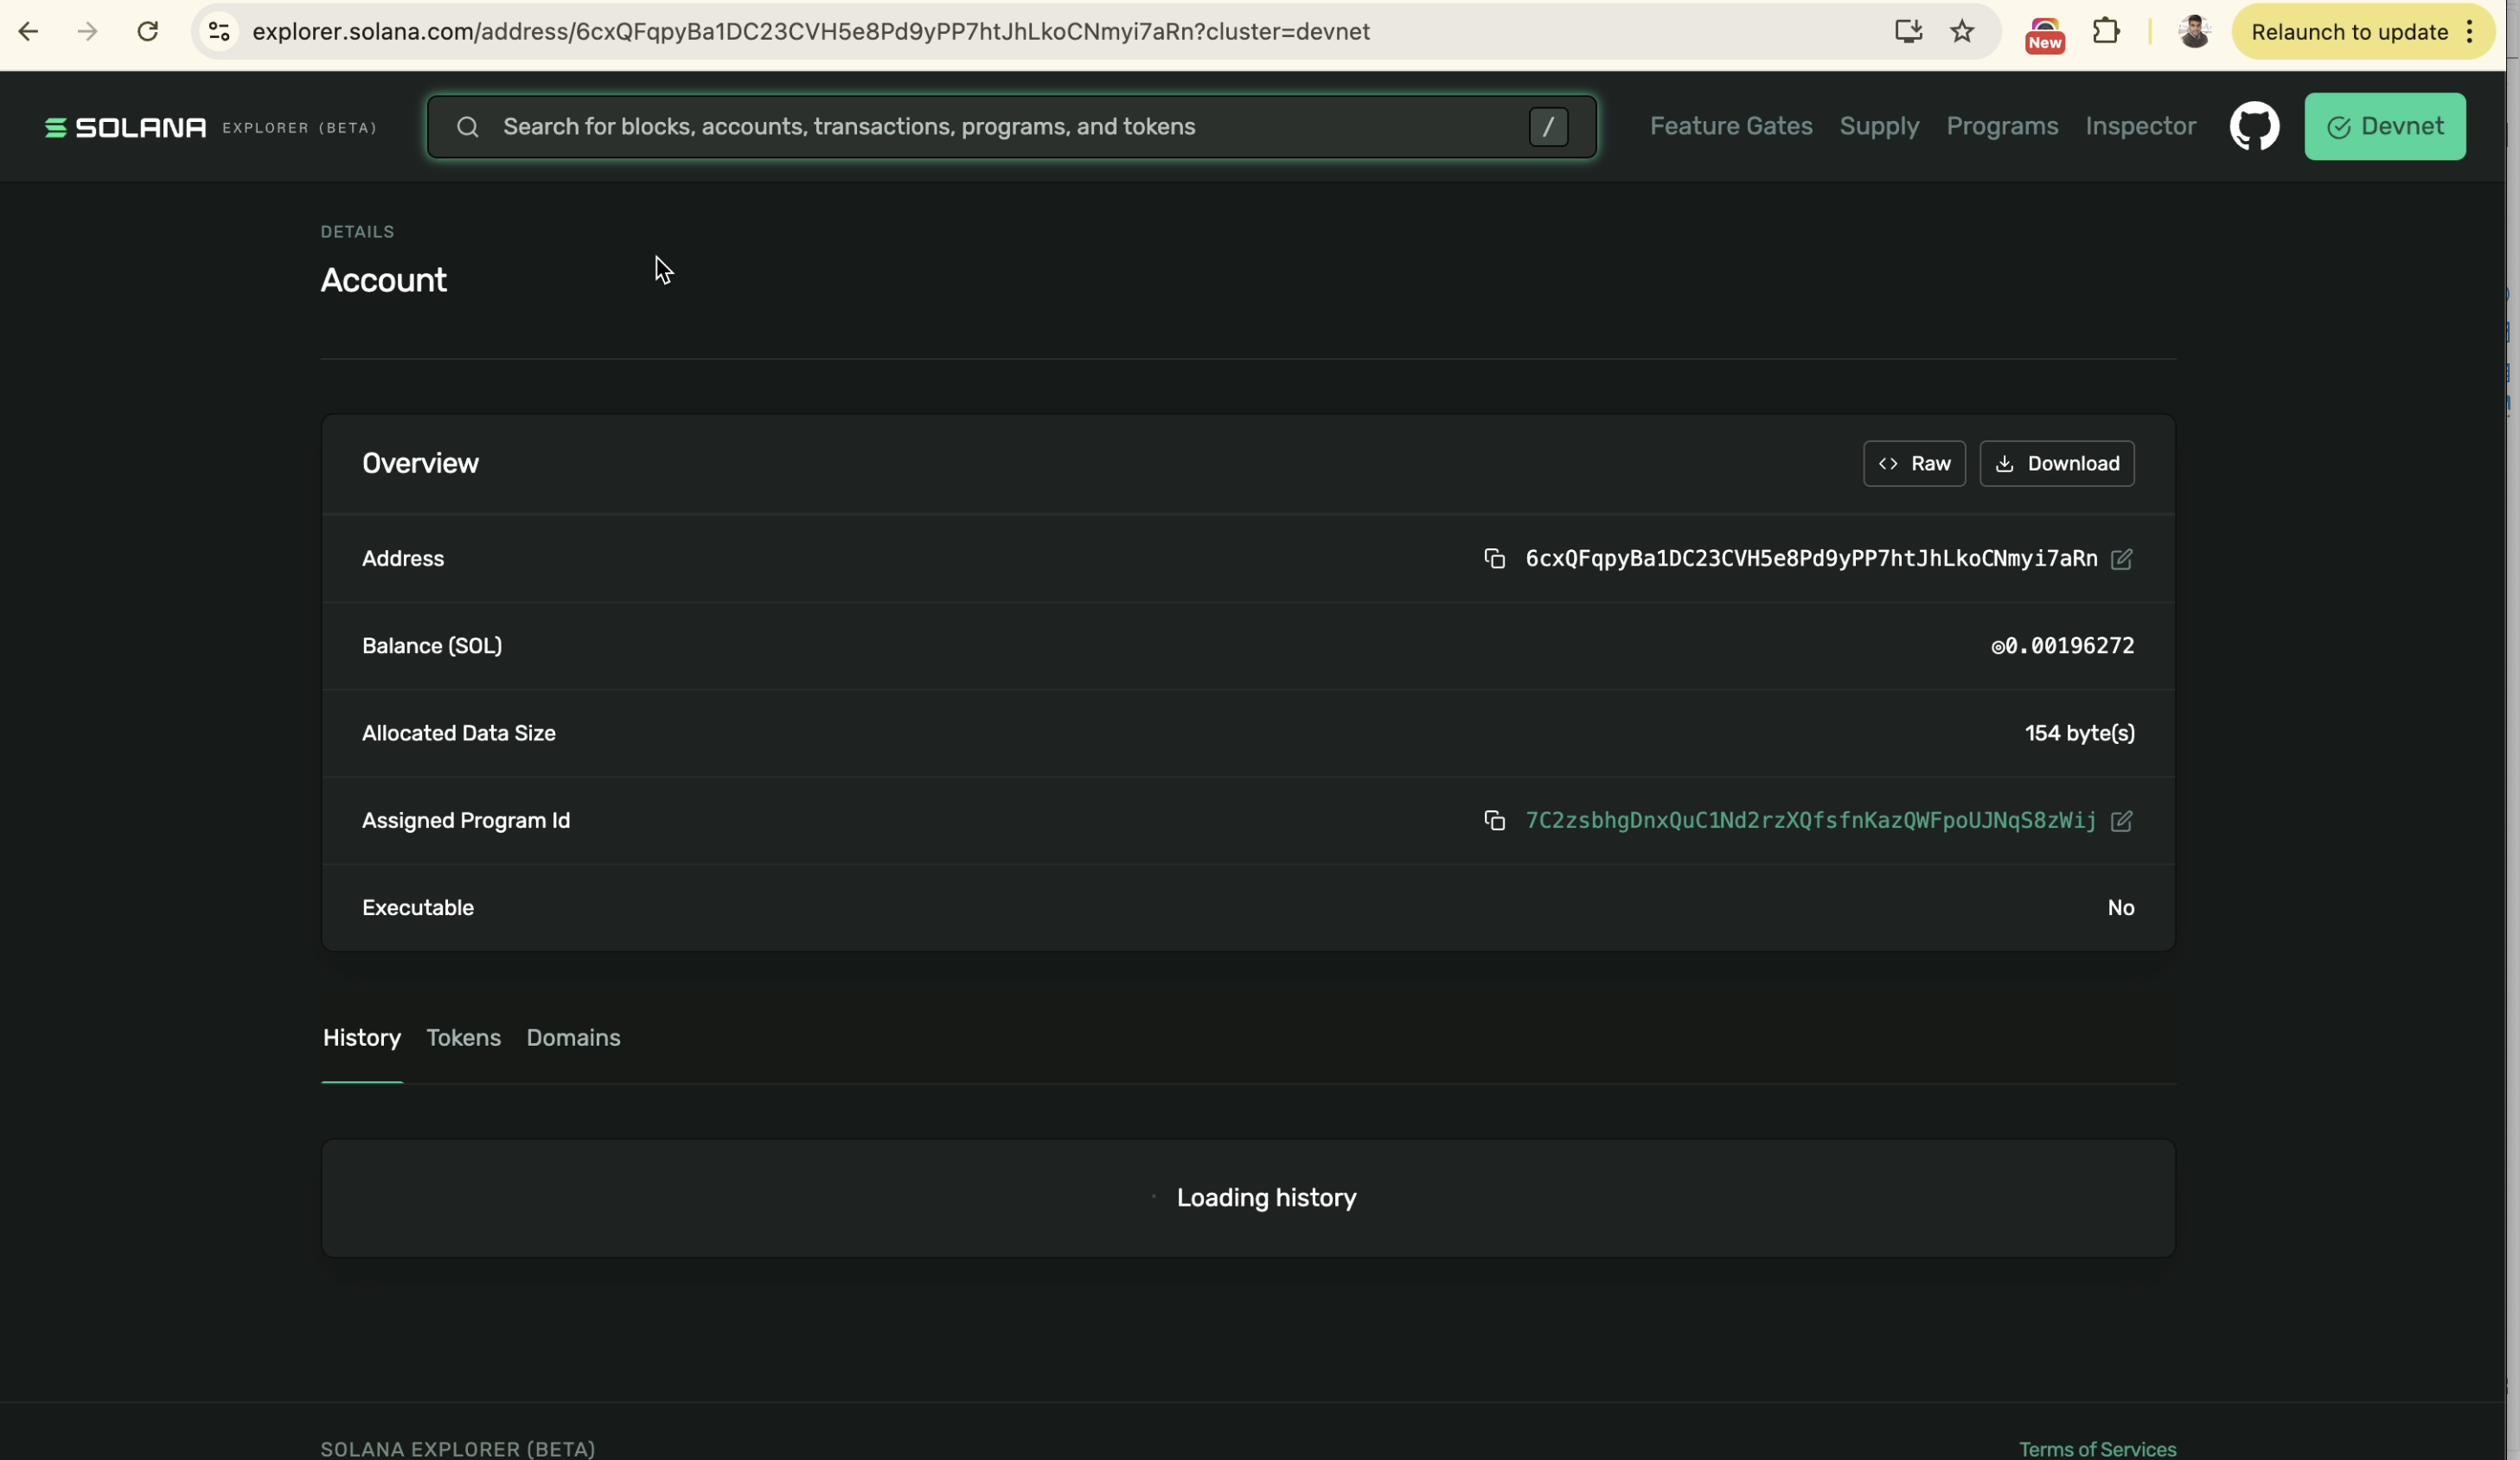Edit nickname icon next to program id
The image size is (2520, 1460).
pos(2121,821)
